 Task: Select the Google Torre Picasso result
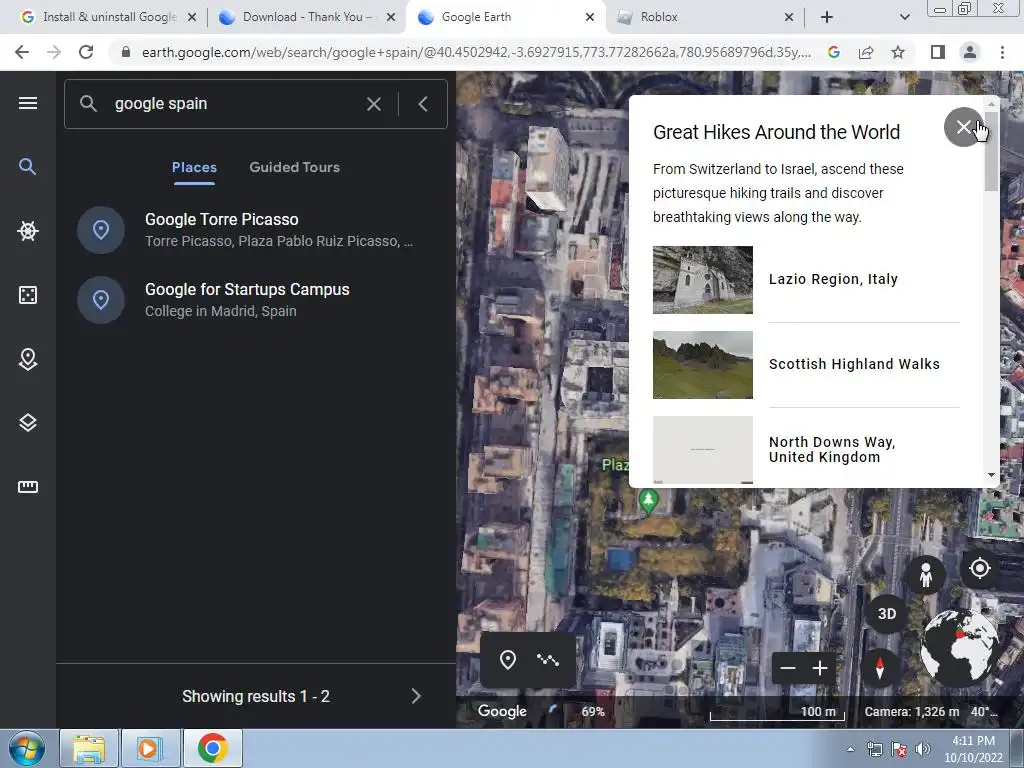pos(256,230)
